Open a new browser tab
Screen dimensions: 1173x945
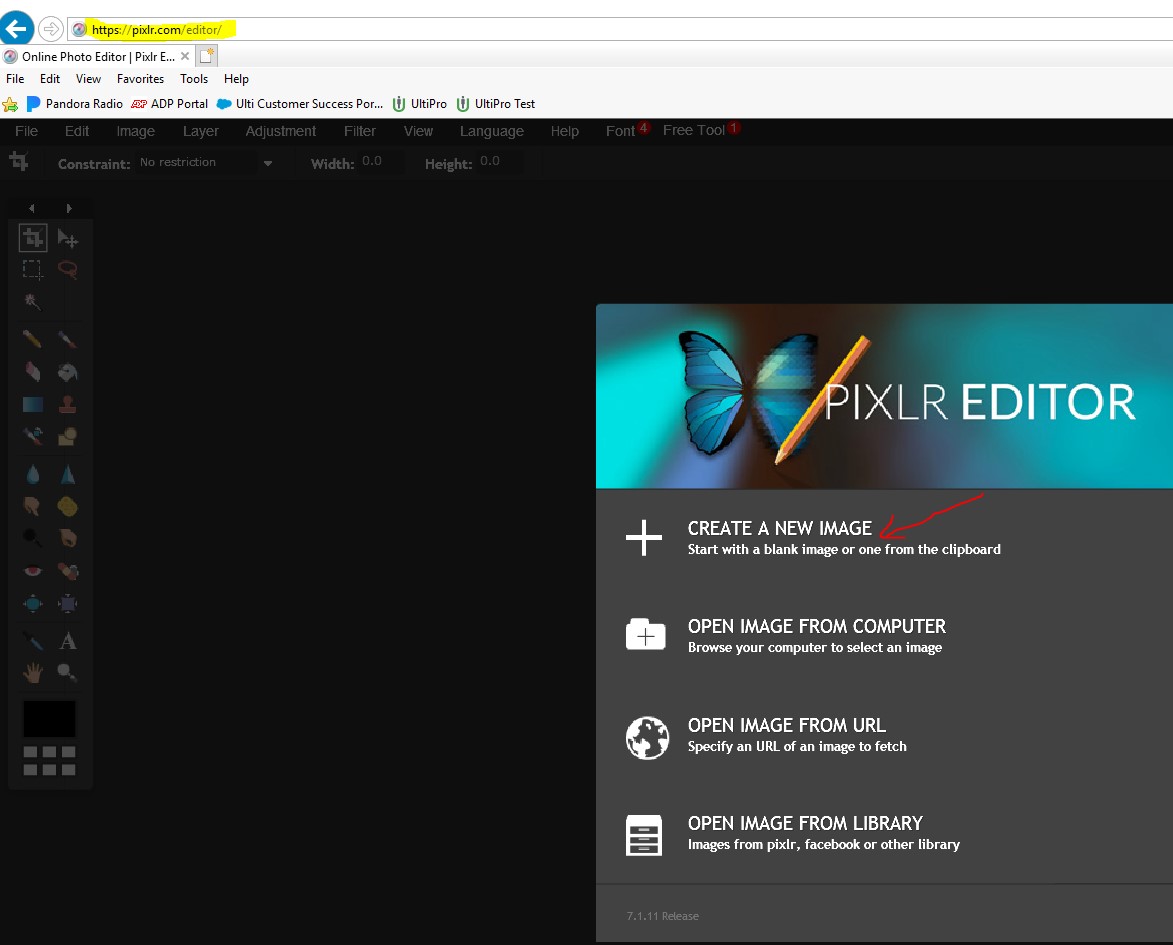tap(207, 55)
